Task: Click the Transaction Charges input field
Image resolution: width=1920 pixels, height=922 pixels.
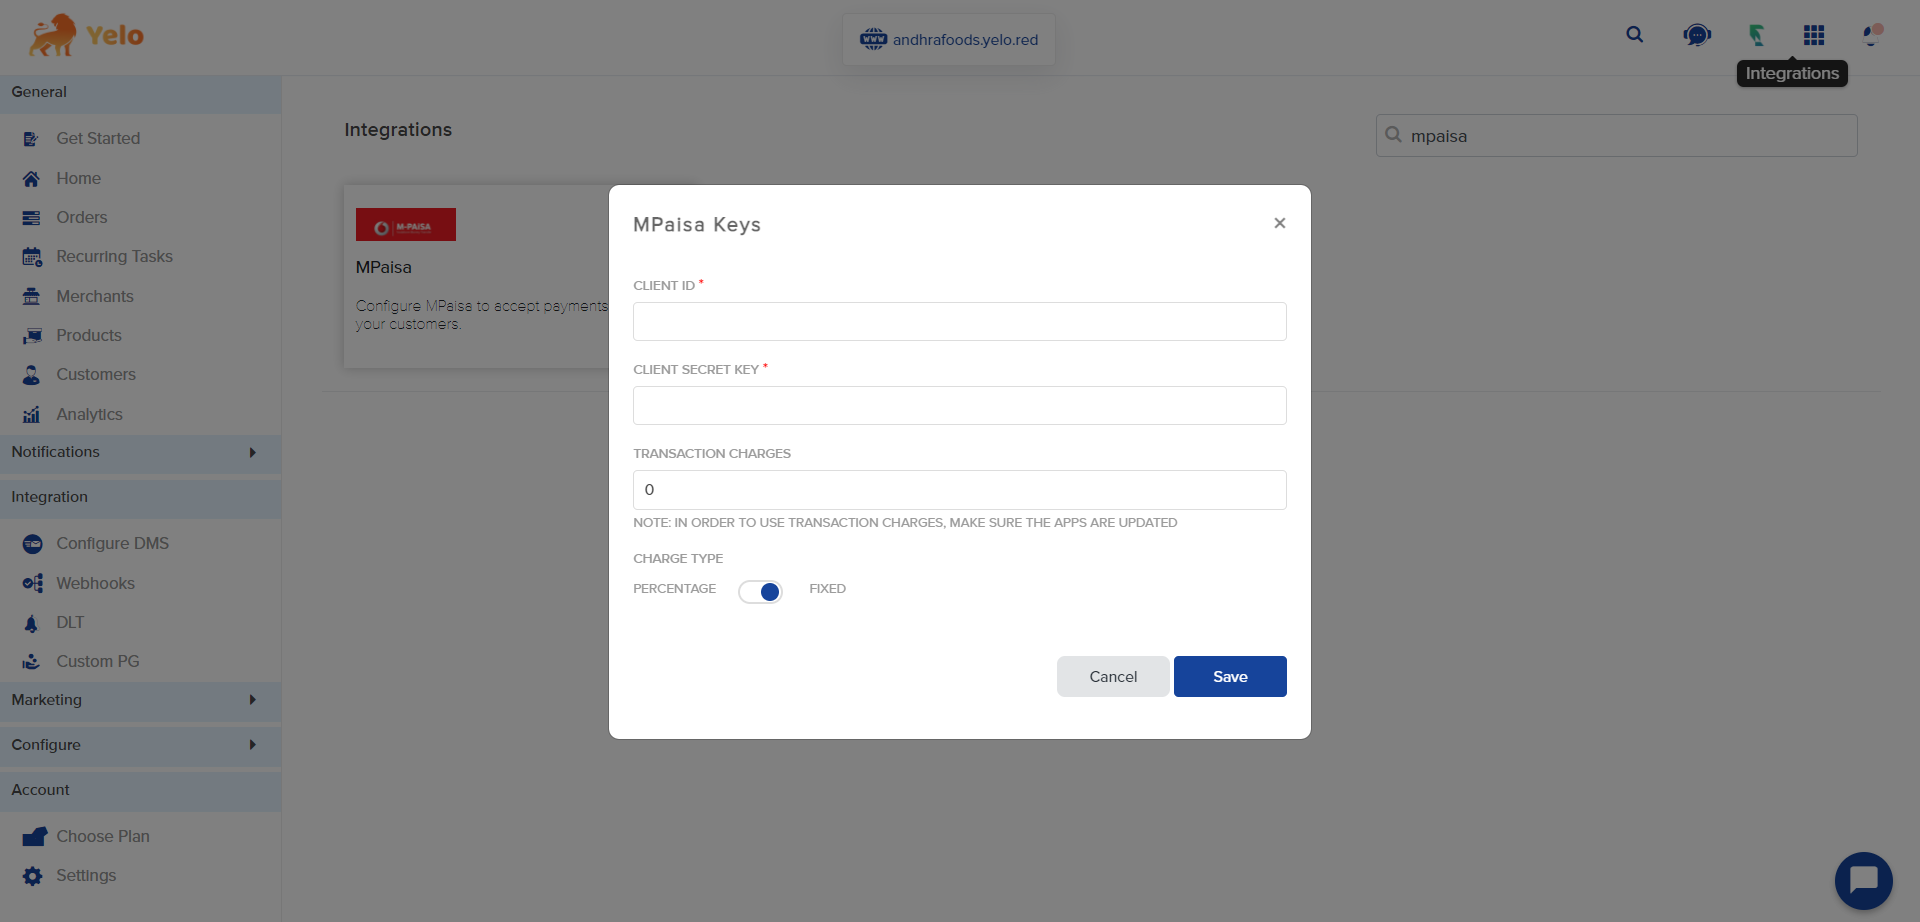Action: 960,490
